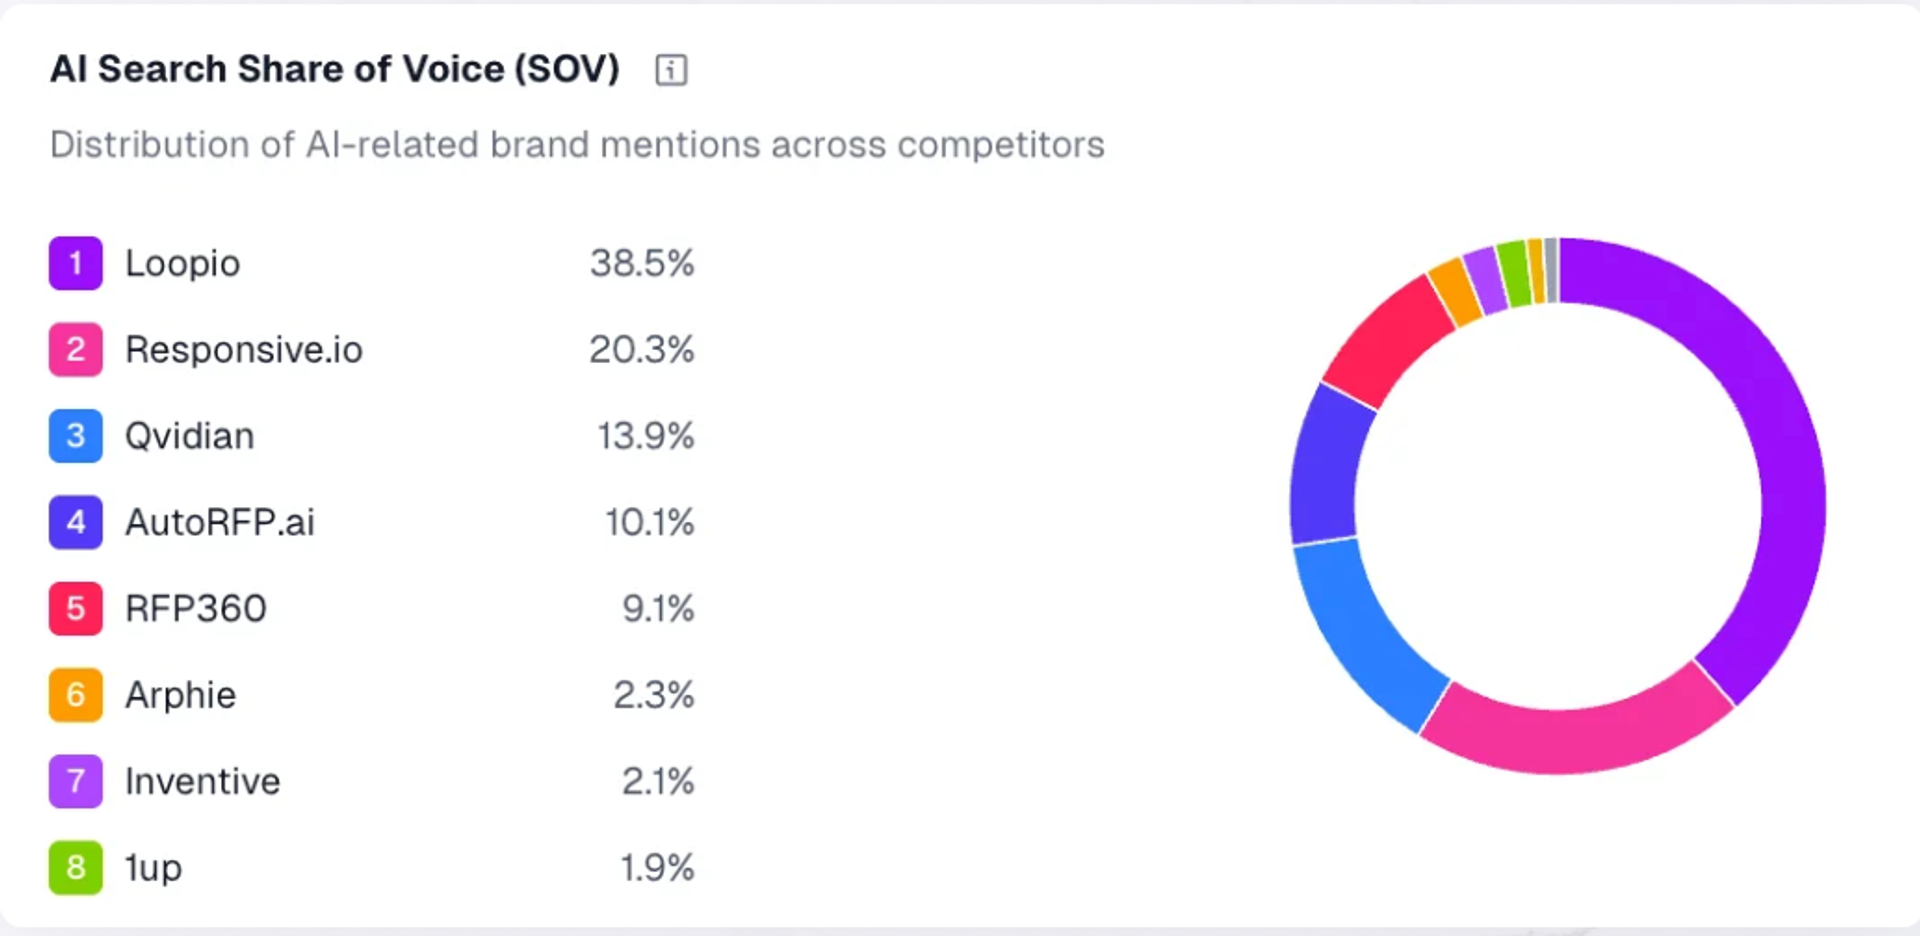This screenshot has width=1920, height=936.
Task: Click the orange rank 6 badge for Arphie
Action: [76, 695]
